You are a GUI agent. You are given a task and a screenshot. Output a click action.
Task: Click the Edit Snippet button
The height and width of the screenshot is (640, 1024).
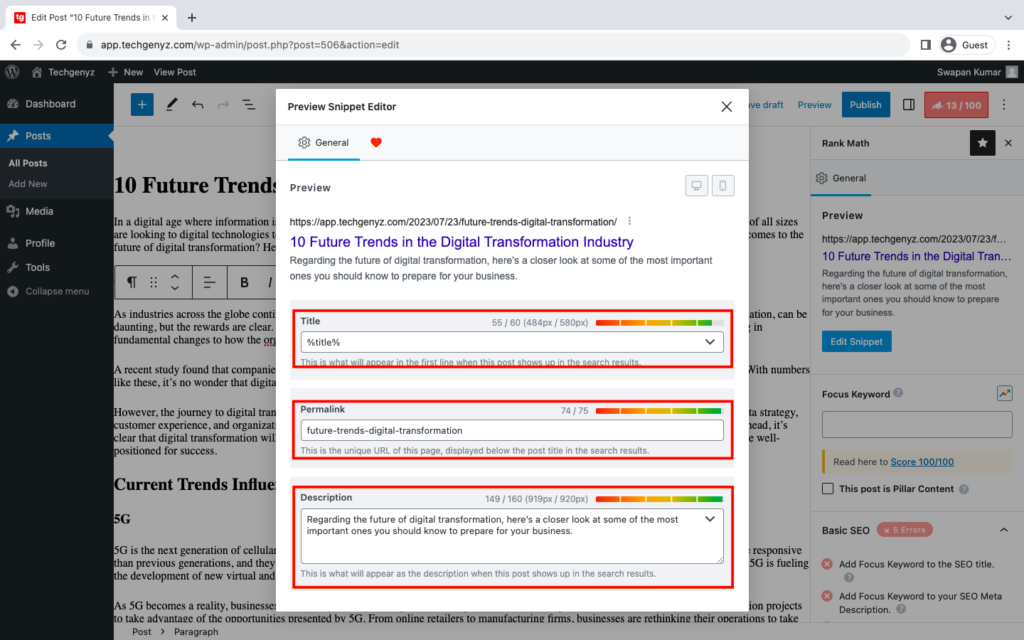(x=856, y=342)
